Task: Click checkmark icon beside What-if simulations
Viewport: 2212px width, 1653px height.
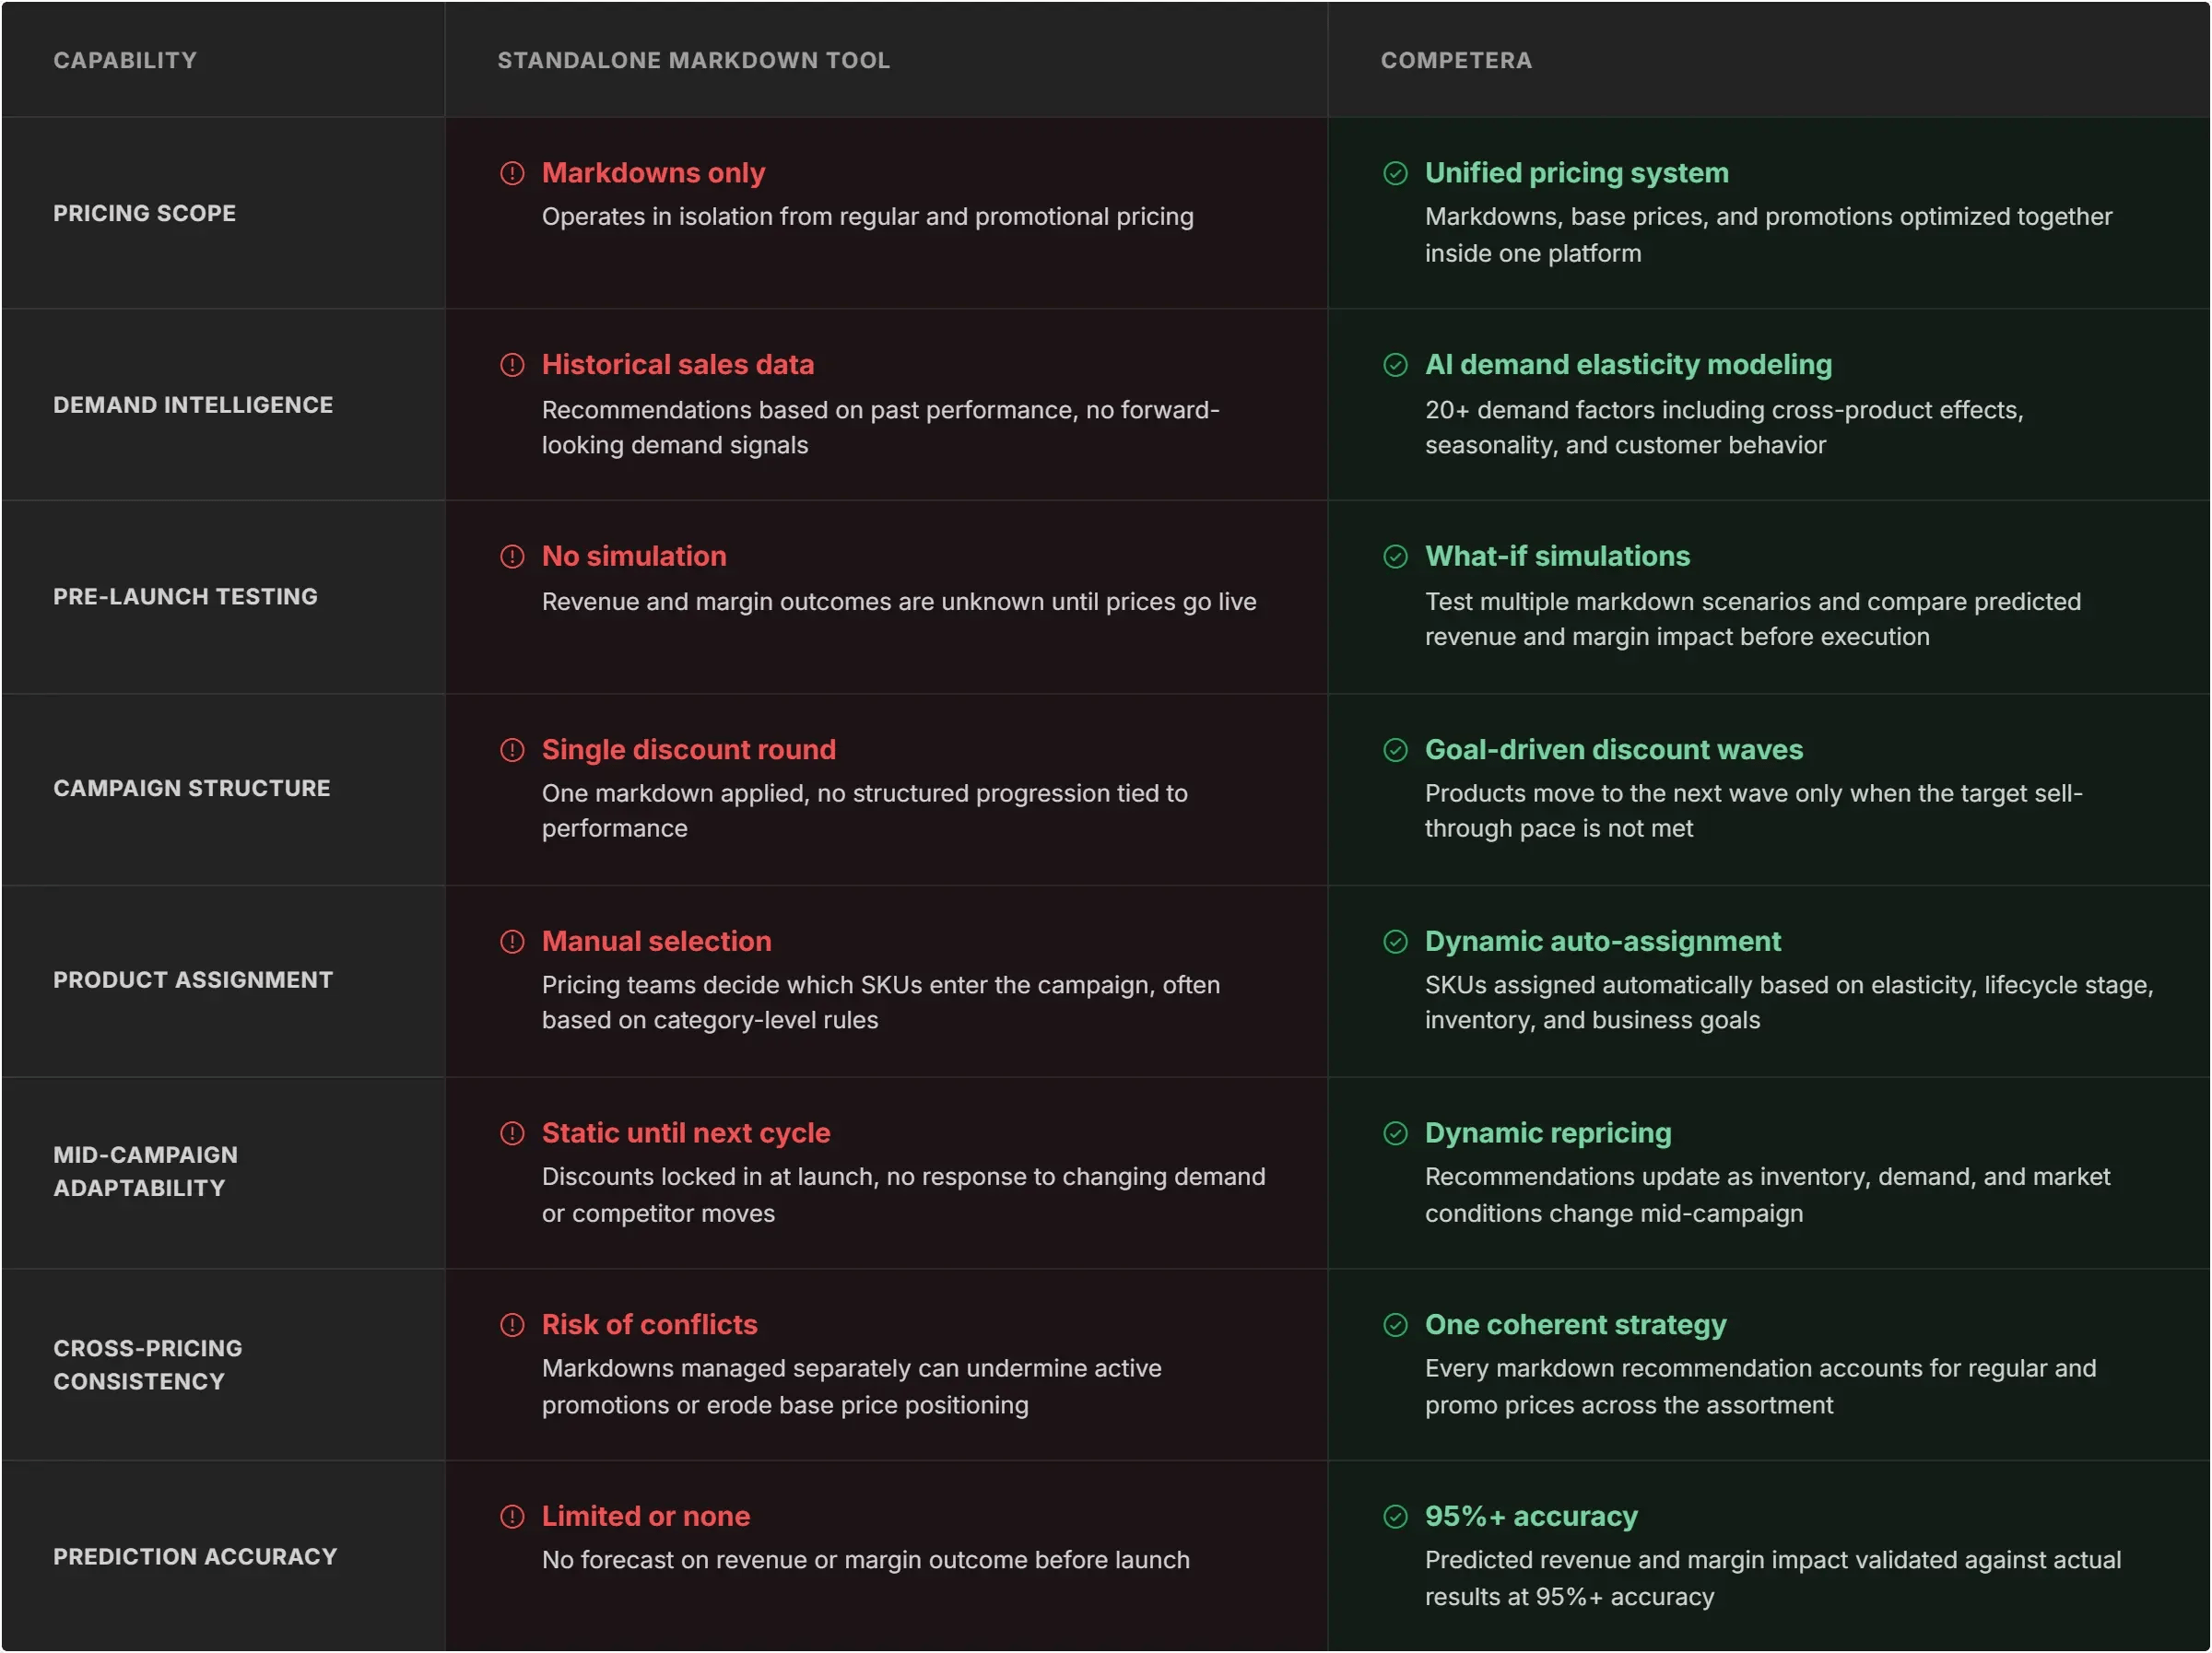Action: point(1395,557)
